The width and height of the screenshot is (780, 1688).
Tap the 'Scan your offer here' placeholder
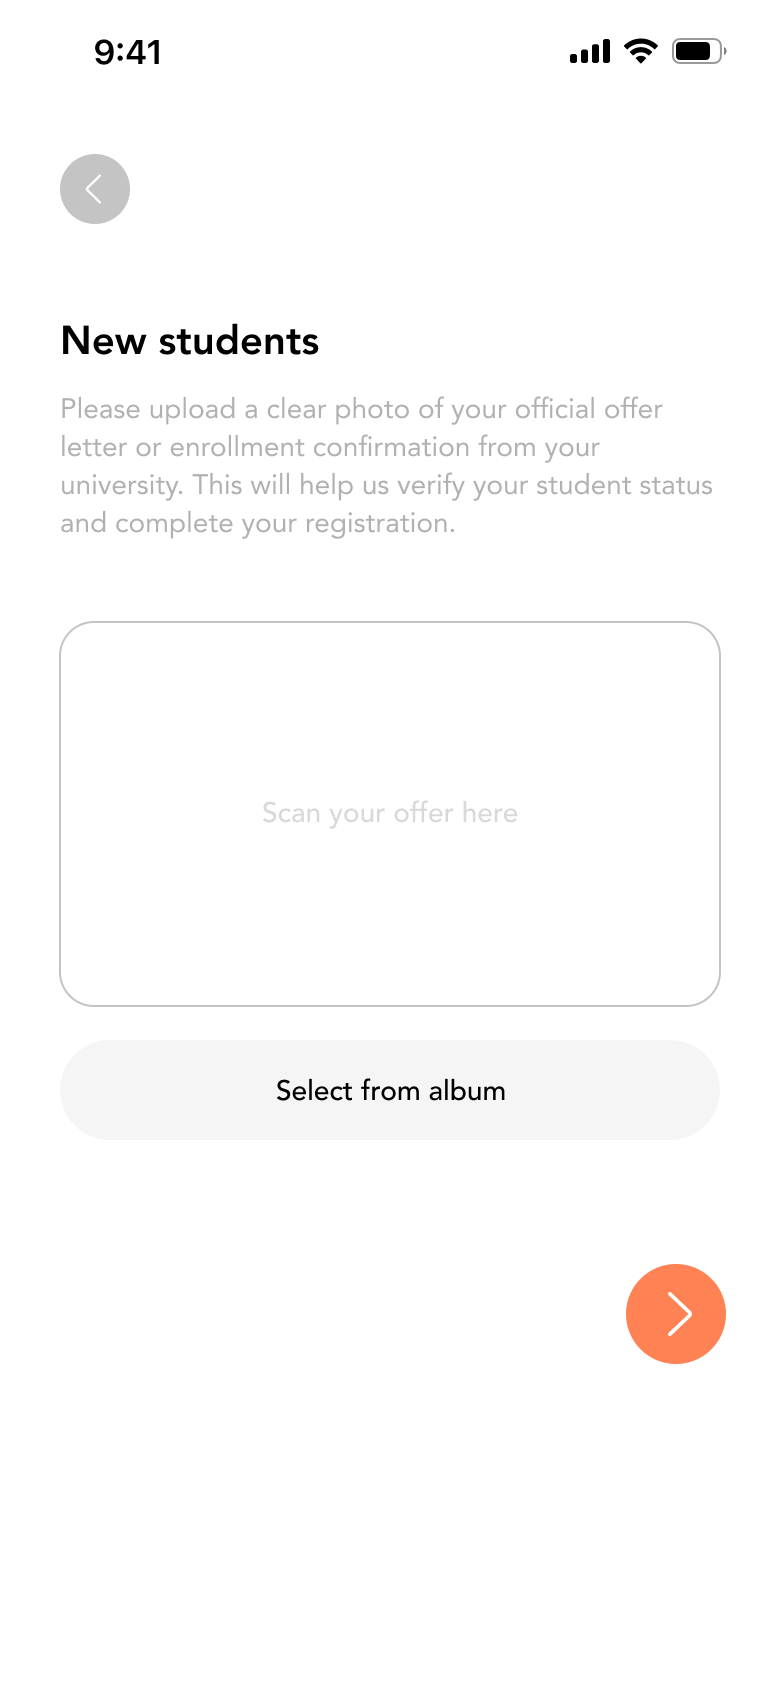[x=390, y=813]
